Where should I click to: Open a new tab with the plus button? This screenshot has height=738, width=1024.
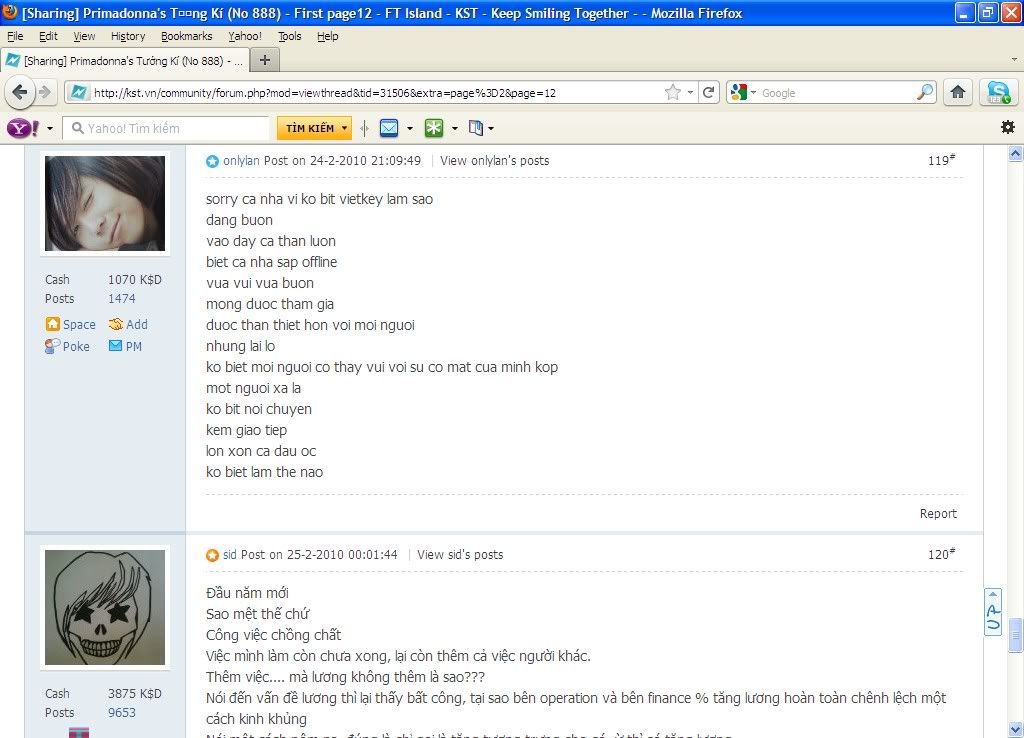(264, 61)
